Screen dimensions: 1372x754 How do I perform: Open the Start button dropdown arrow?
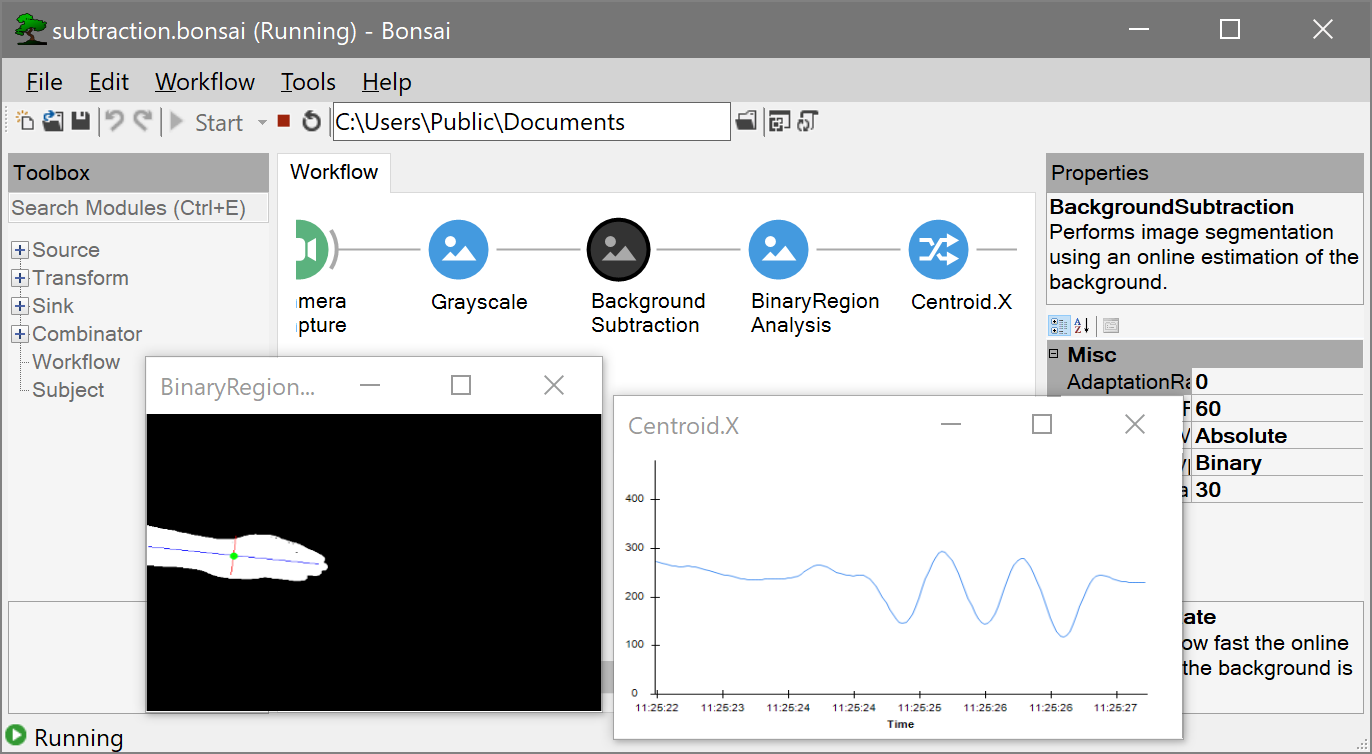pyautogui.click(x=262, y=122)
